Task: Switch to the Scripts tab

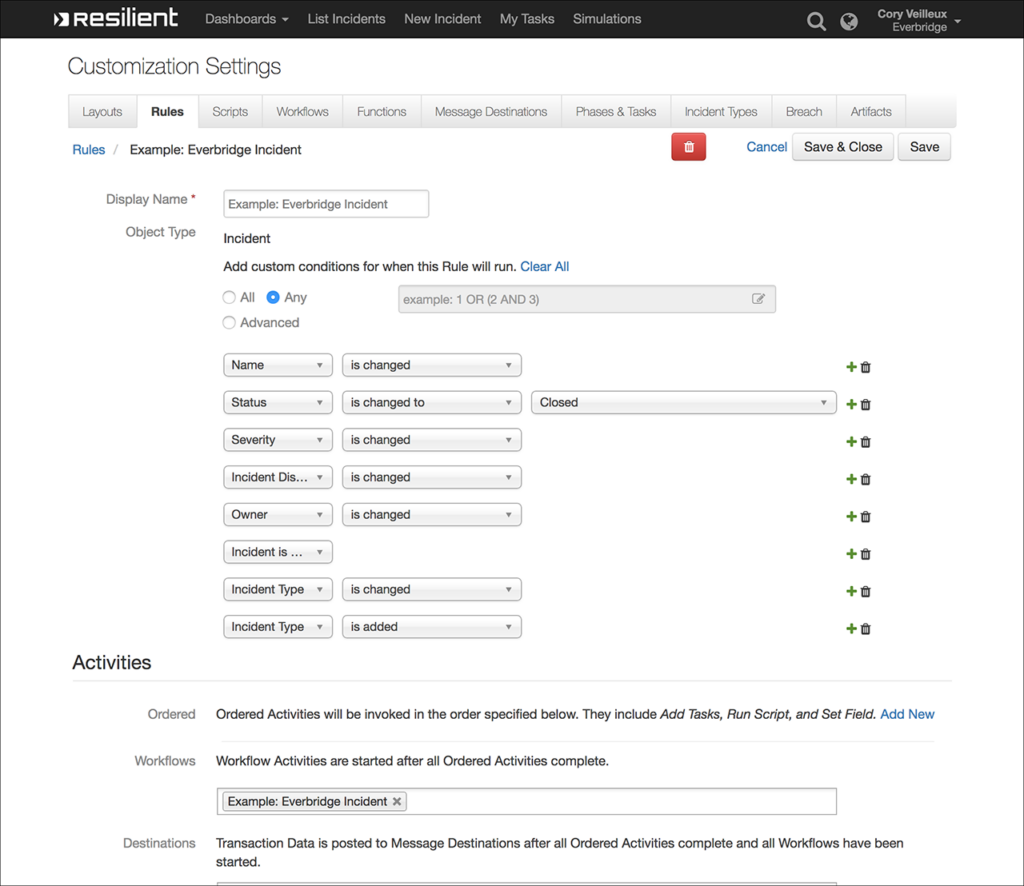Action: pos(230,112)
